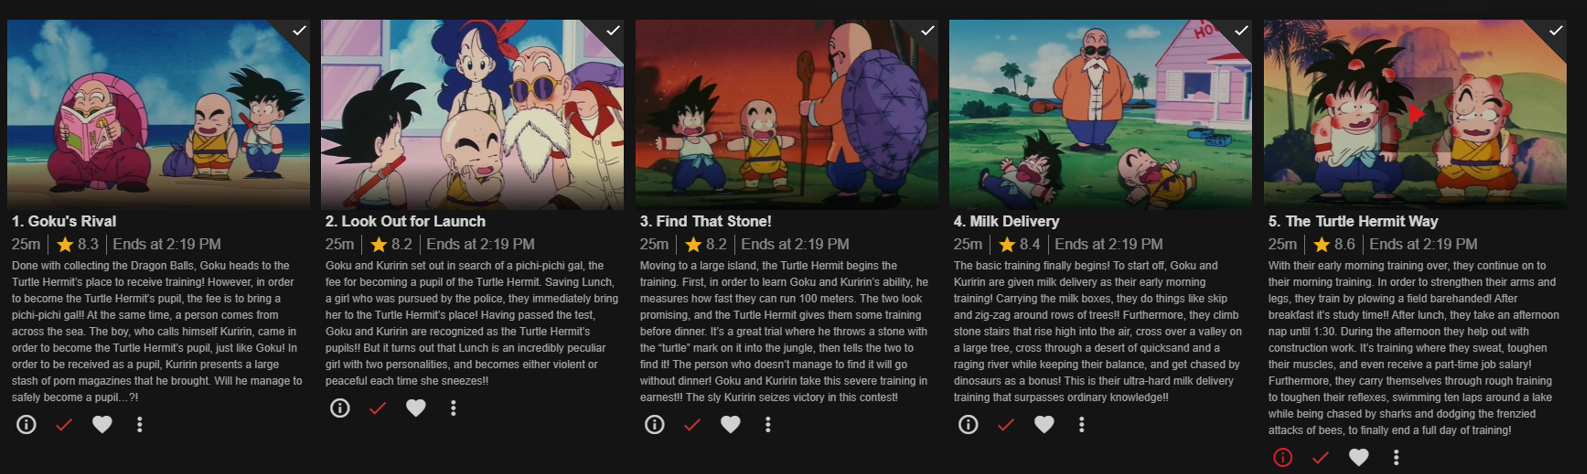This screenshot has height=474, width=1587.
Task: Expand three-dot menu for Look Out for Launch
Action: click(x=453, y=408)
